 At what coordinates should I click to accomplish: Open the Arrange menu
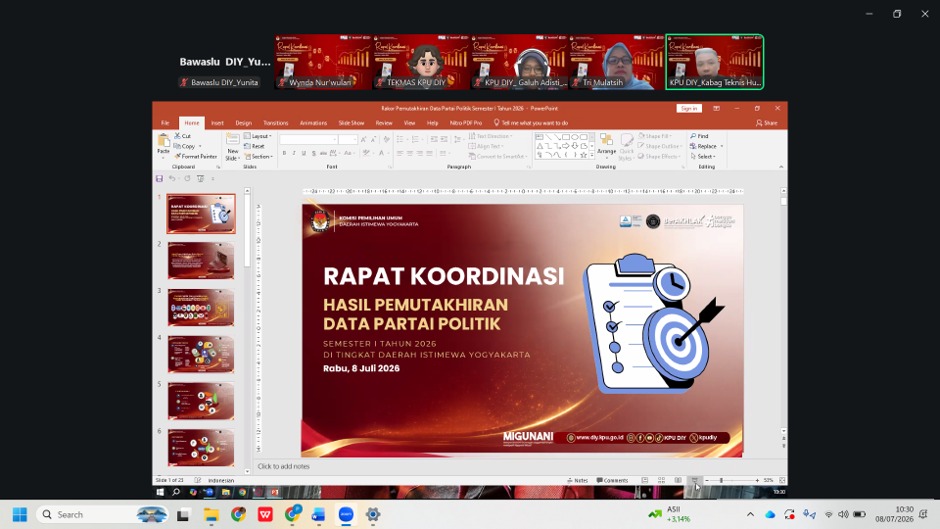[x=606, y=144]
